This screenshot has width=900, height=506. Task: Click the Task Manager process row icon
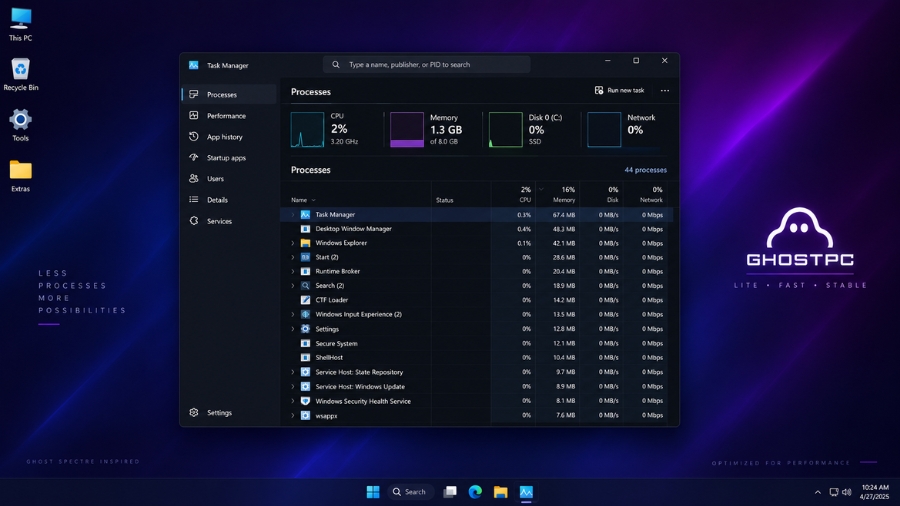click(305, 215)
